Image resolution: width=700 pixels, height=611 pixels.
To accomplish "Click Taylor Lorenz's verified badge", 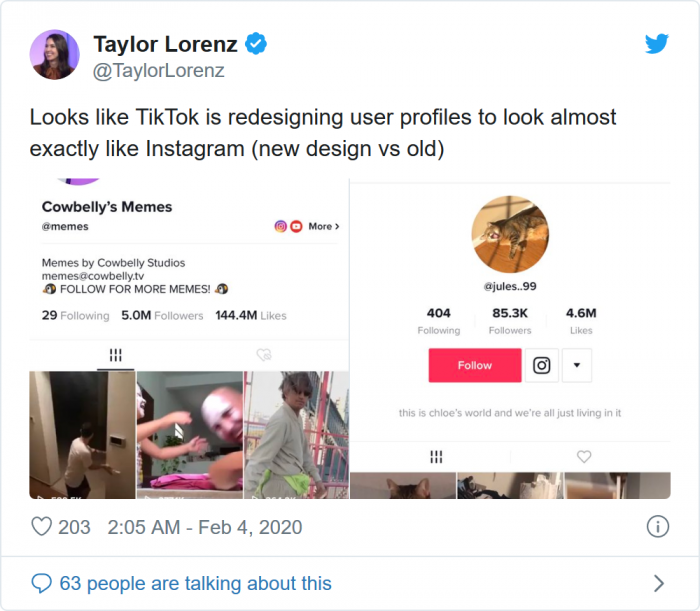I will point(257,44).
